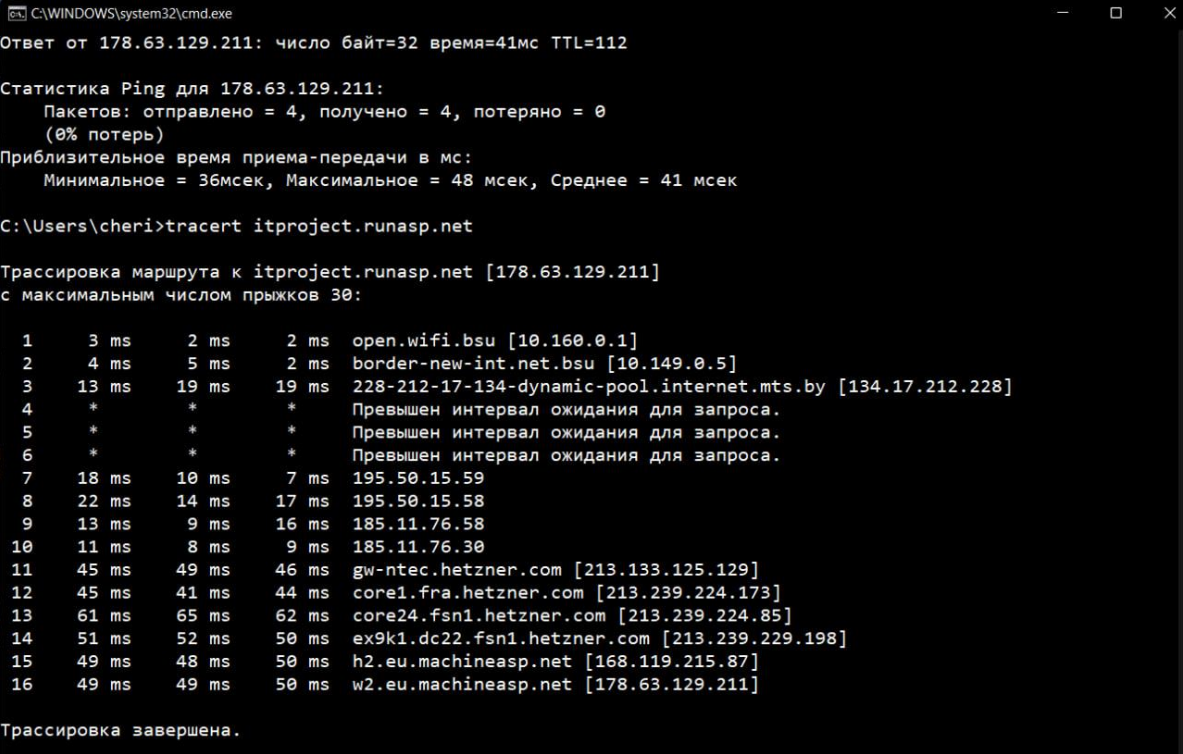The width and height of the screenshot is (1183, 754).
Task: Click the 'Трассировка завершена.' line
Action: [x=120, y=730]
